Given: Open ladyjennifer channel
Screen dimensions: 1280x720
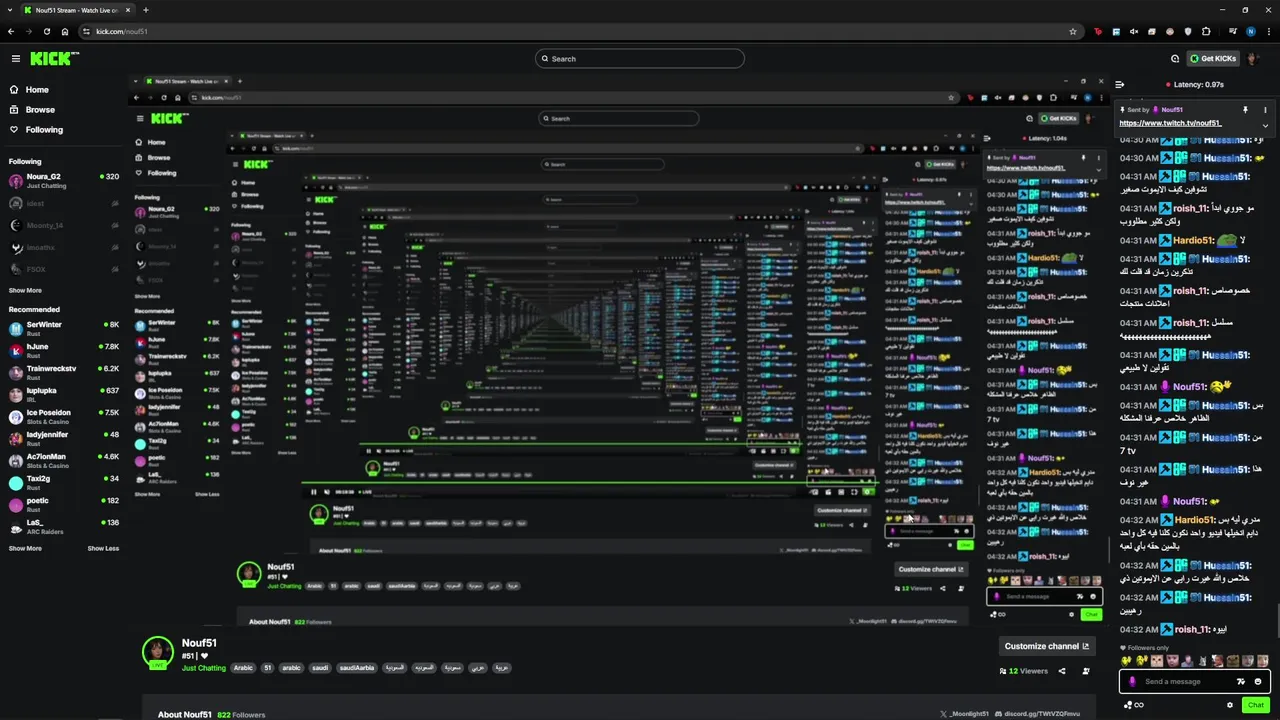Looking at the screenshot, I should [x=64, y=439].
